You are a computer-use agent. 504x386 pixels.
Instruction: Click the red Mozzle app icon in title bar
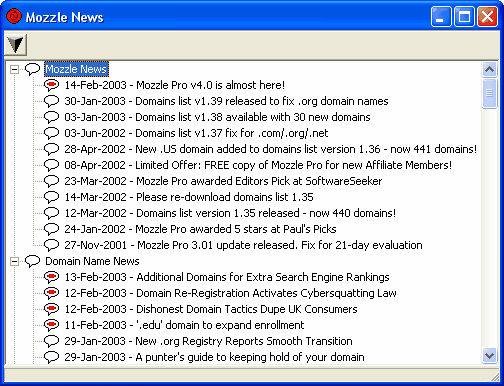(14, 16)
